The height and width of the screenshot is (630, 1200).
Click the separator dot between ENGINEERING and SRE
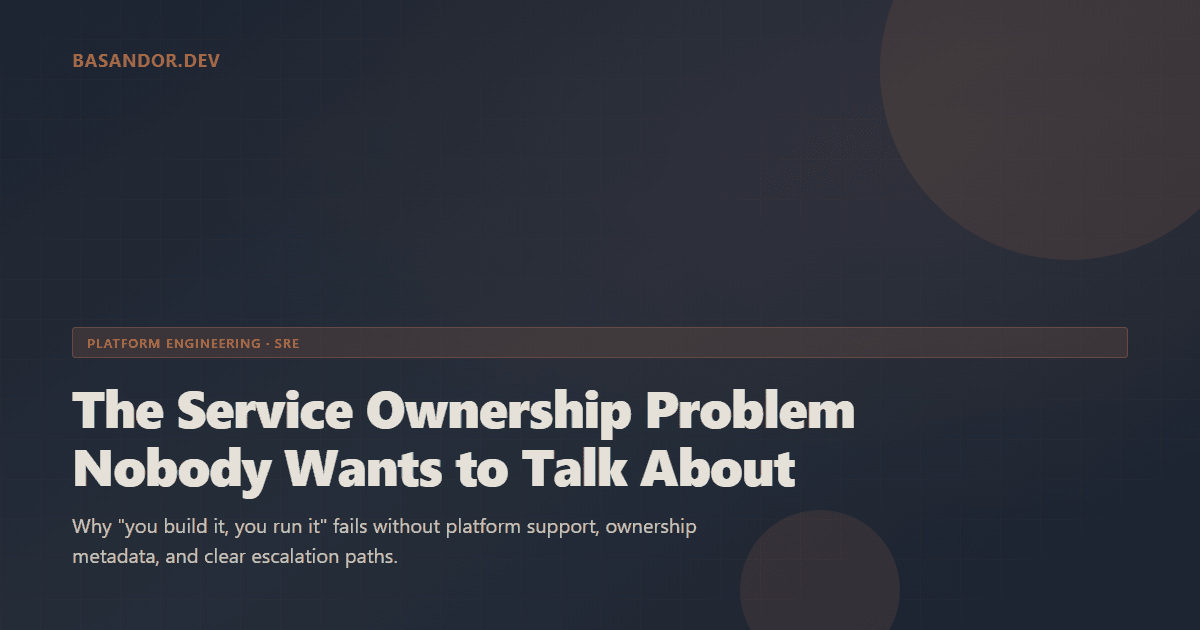[x=268, y=342]
